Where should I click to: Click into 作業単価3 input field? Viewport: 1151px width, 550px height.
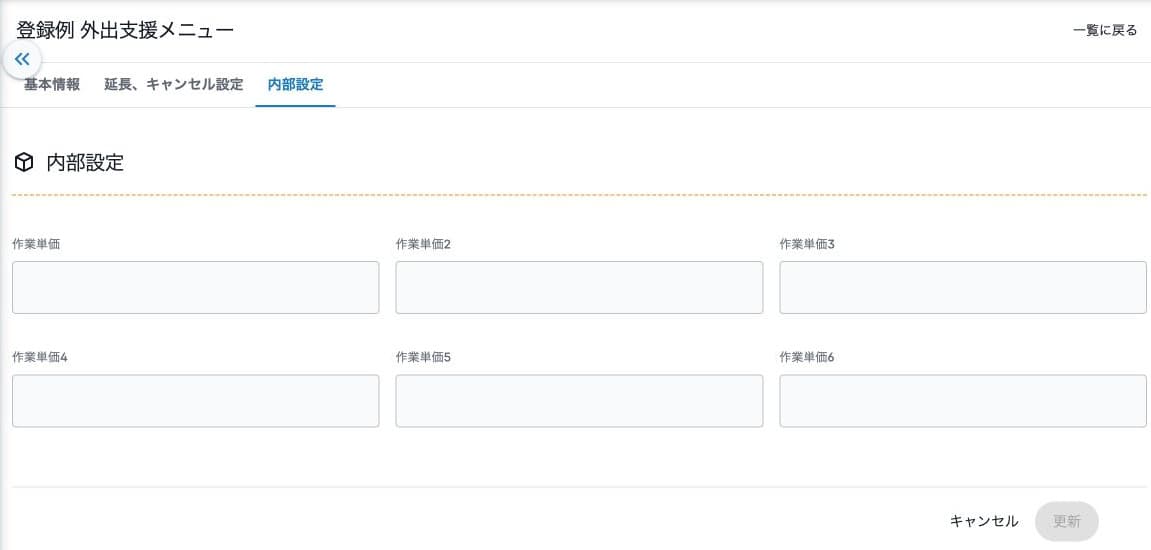point(963,287)
